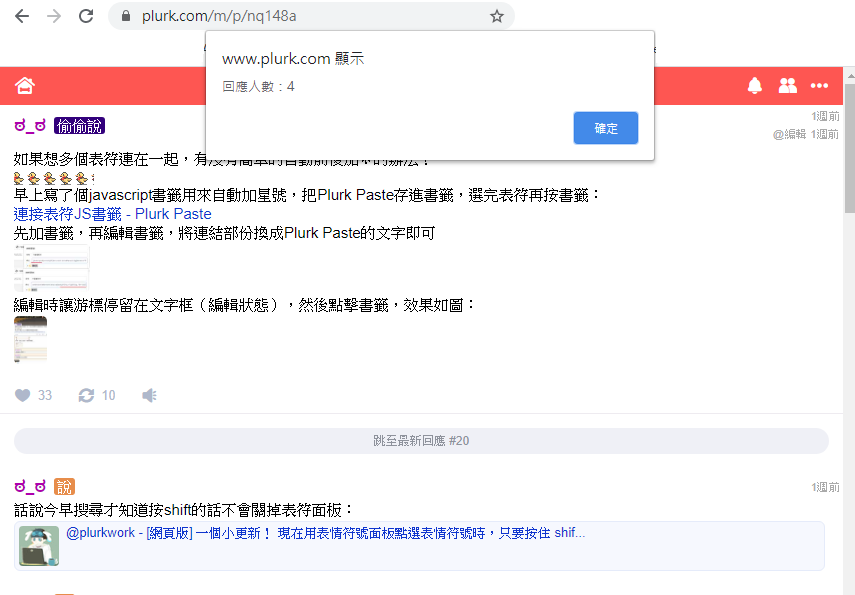Like the plurk with the heart icon
This screenshot has height=595, width=855.
(22, 395)
